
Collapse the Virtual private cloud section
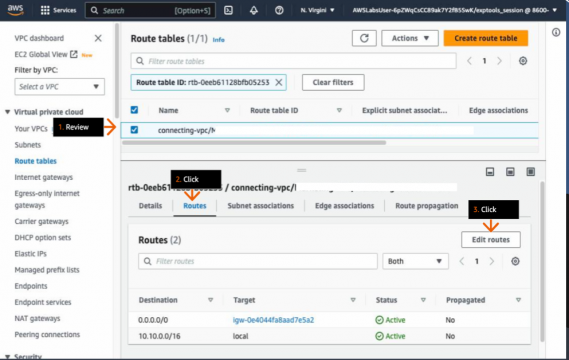[x=7, y=112]
